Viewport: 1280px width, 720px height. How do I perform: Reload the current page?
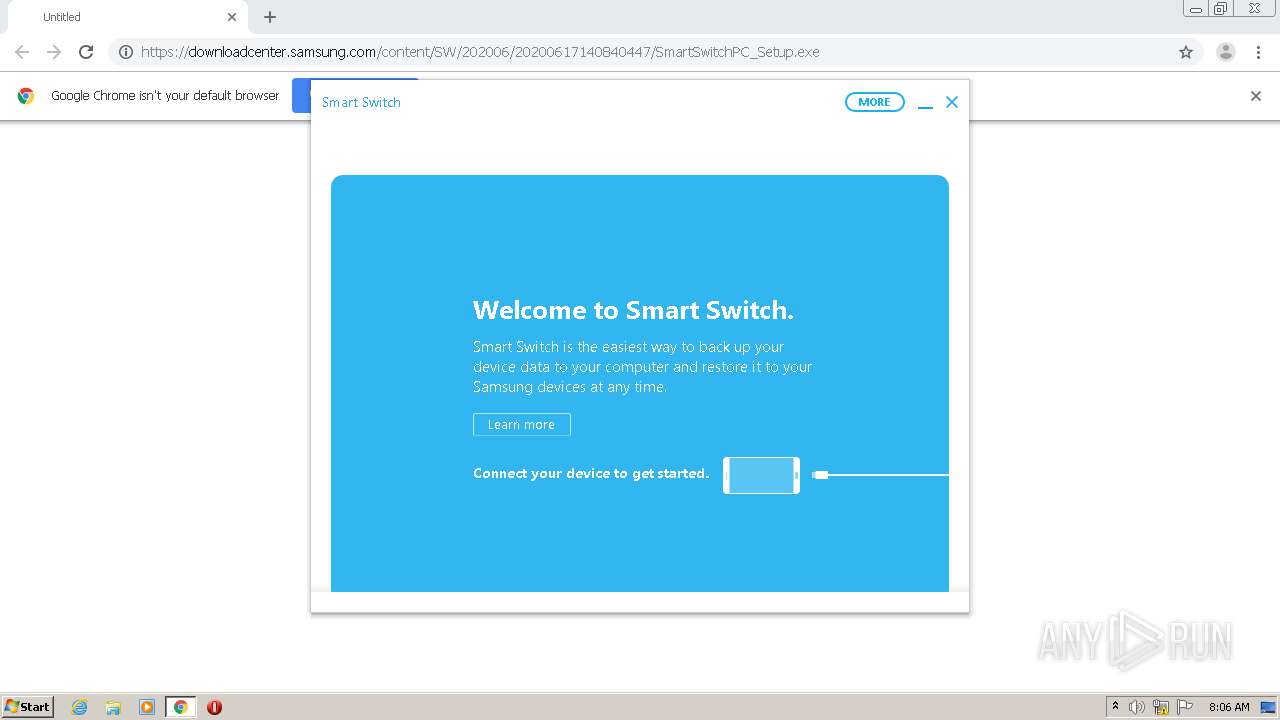[x=86, y=52]
